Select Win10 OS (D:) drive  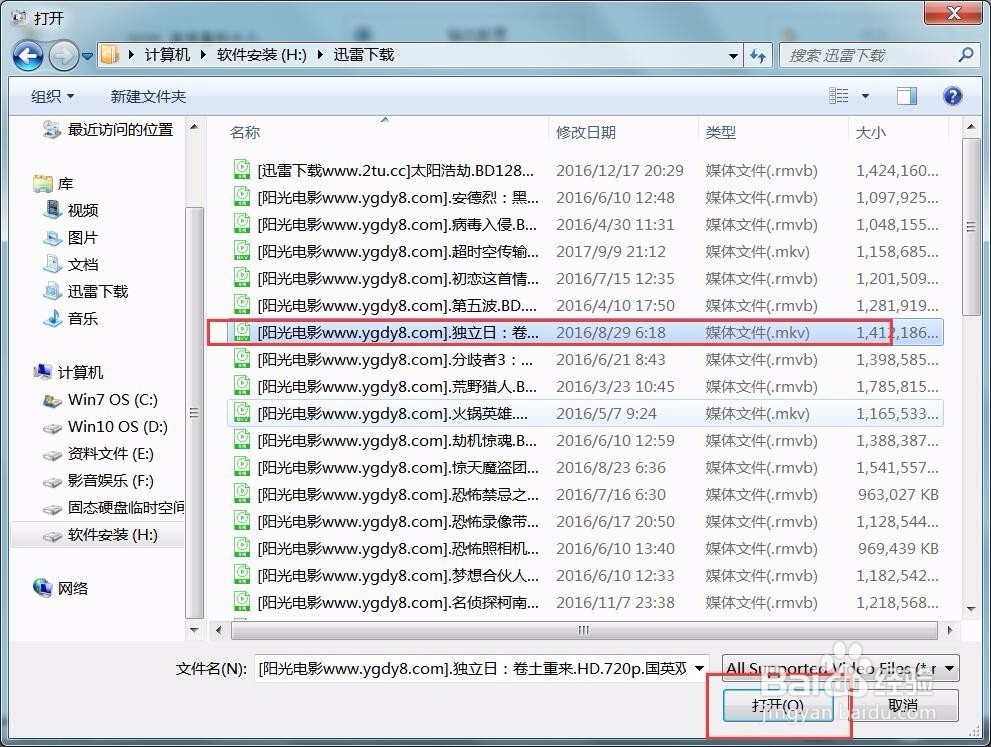tap(105, 427)
